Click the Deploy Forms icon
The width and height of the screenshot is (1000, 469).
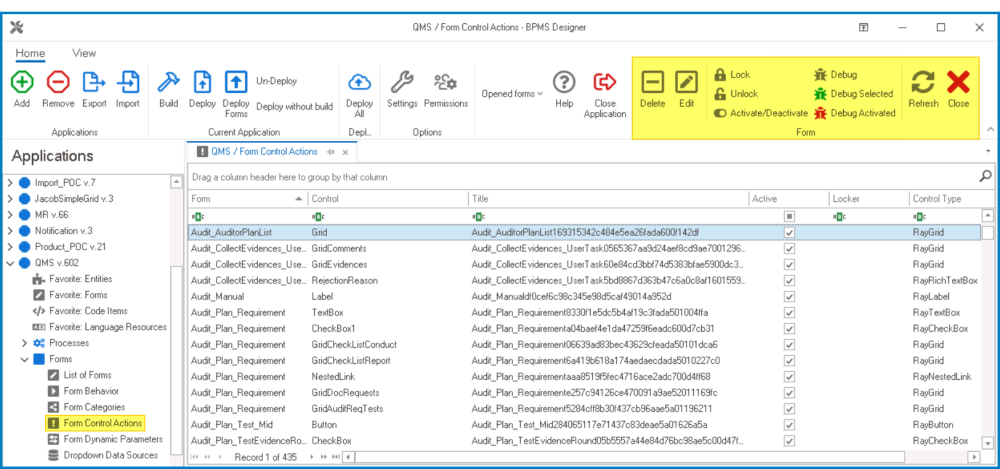(x=236, y=82)
